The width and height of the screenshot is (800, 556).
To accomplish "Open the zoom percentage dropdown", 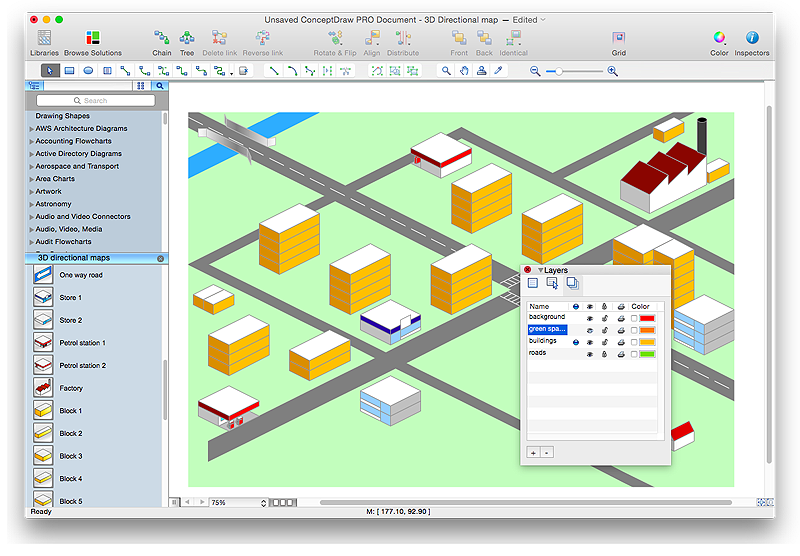I will click(264, 503).
